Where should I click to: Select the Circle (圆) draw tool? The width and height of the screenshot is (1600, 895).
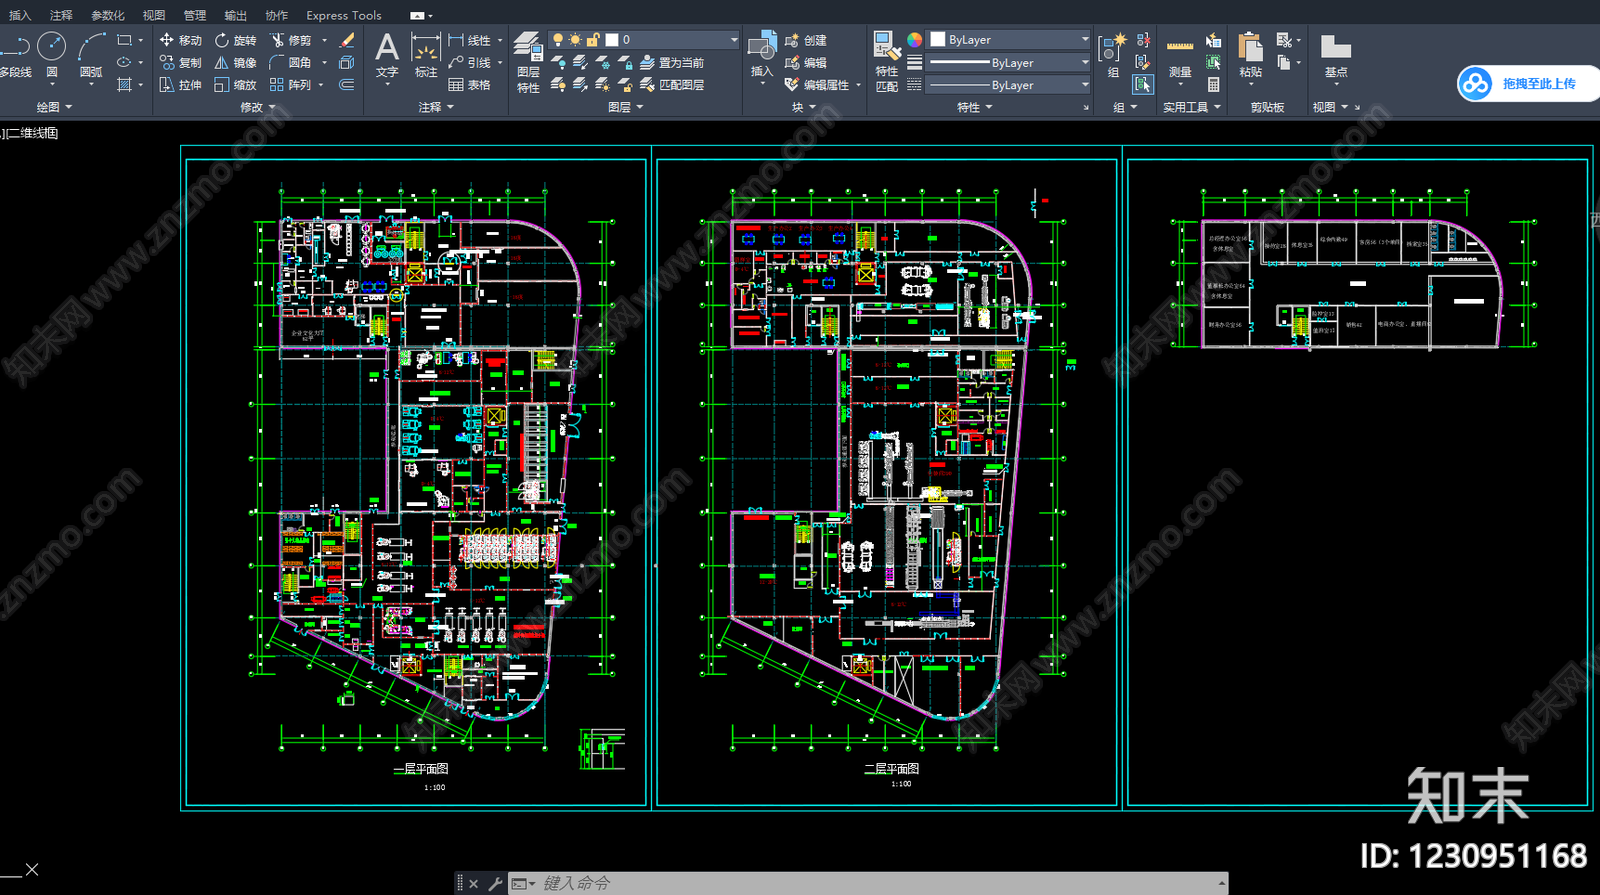pos(51,54)
